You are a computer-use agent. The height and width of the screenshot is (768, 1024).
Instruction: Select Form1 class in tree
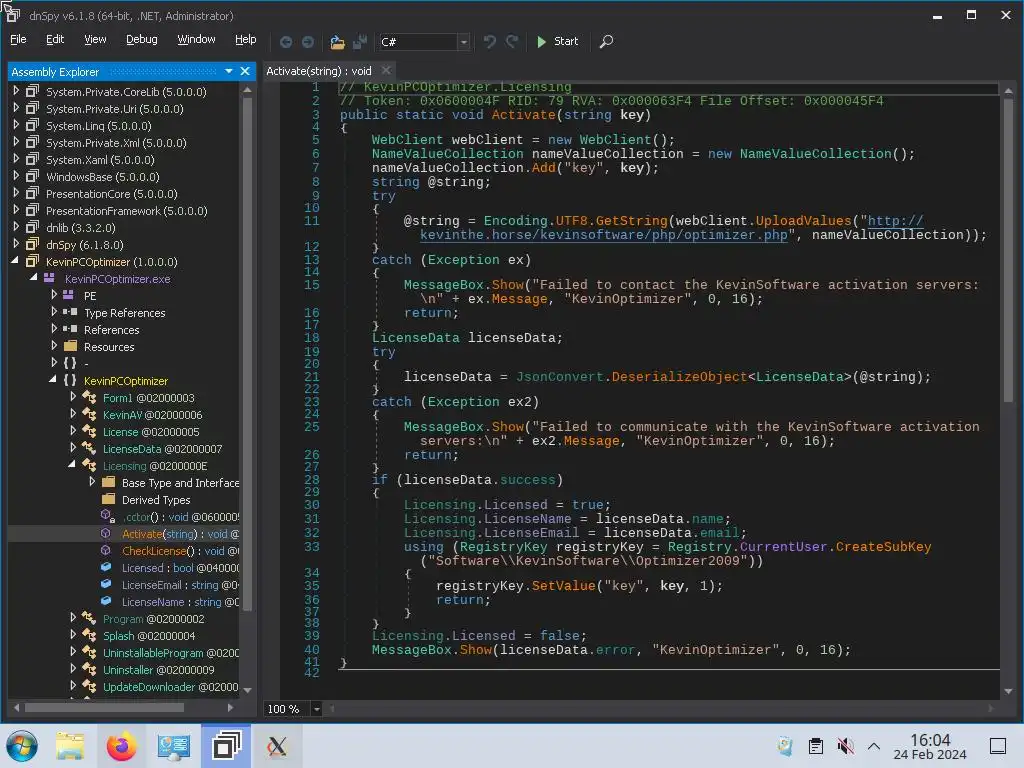[148, 398]
